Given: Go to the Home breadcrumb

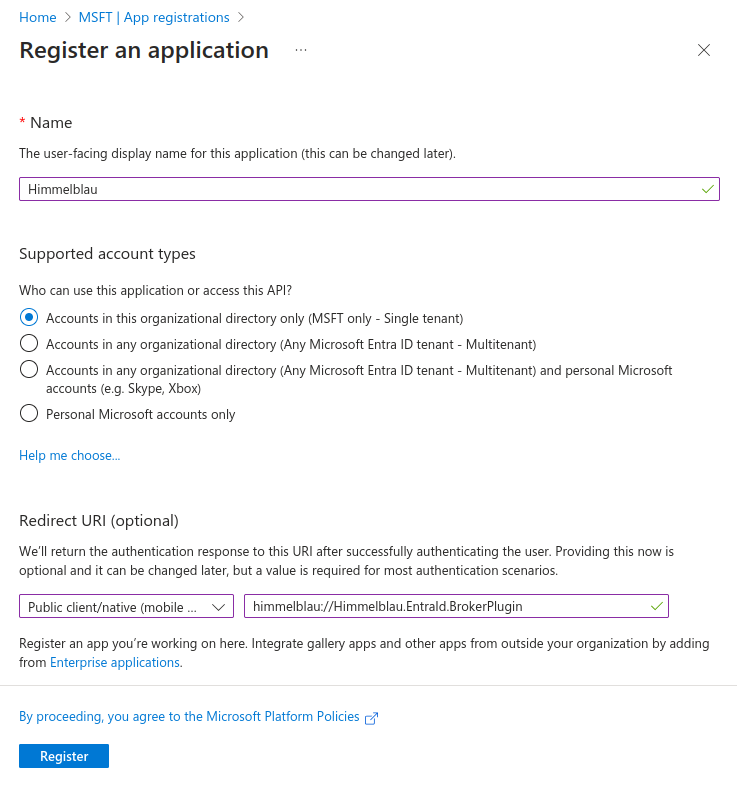Looking at the screenshot, I should pos(38,18).
